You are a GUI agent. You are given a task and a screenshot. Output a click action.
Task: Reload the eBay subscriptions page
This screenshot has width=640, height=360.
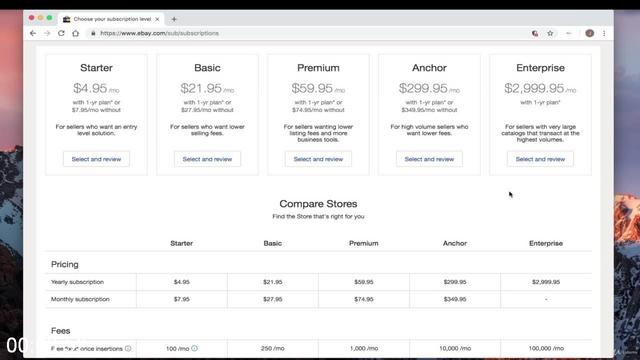pyautogui.click(x=61, y=33)
